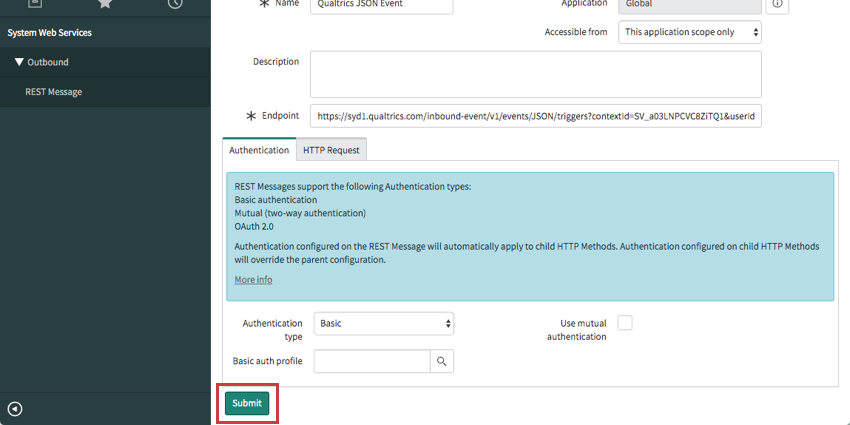Click the Endpoint URL field

(x=535, y=117)
